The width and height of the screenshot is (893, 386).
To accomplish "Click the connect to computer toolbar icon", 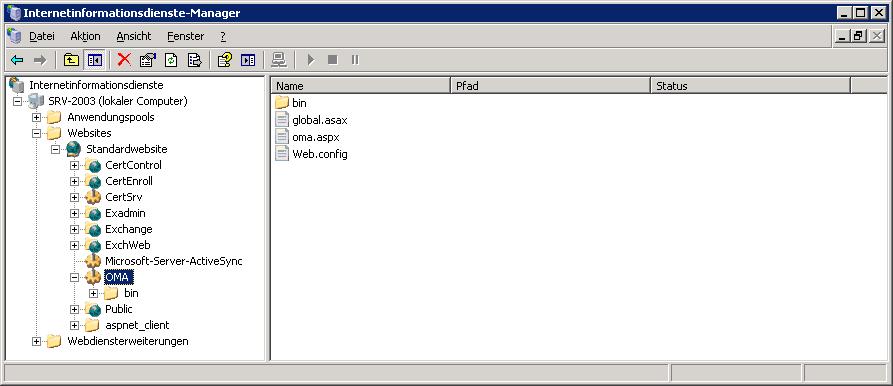I will click(278, 60).
